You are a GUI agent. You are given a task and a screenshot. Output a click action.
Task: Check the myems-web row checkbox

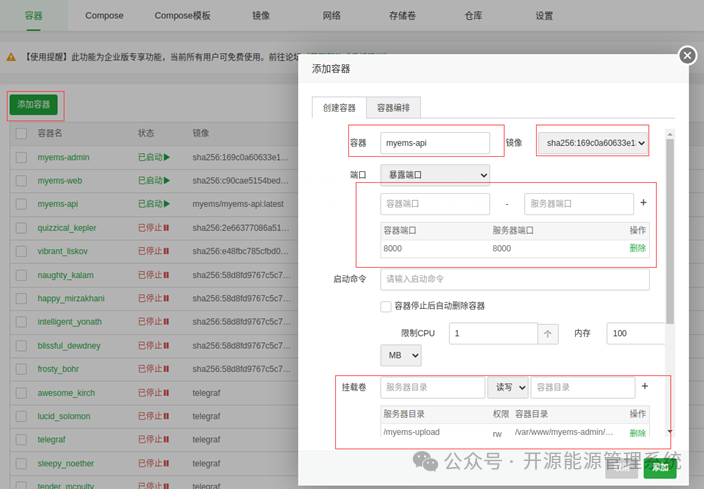(21, 181)
